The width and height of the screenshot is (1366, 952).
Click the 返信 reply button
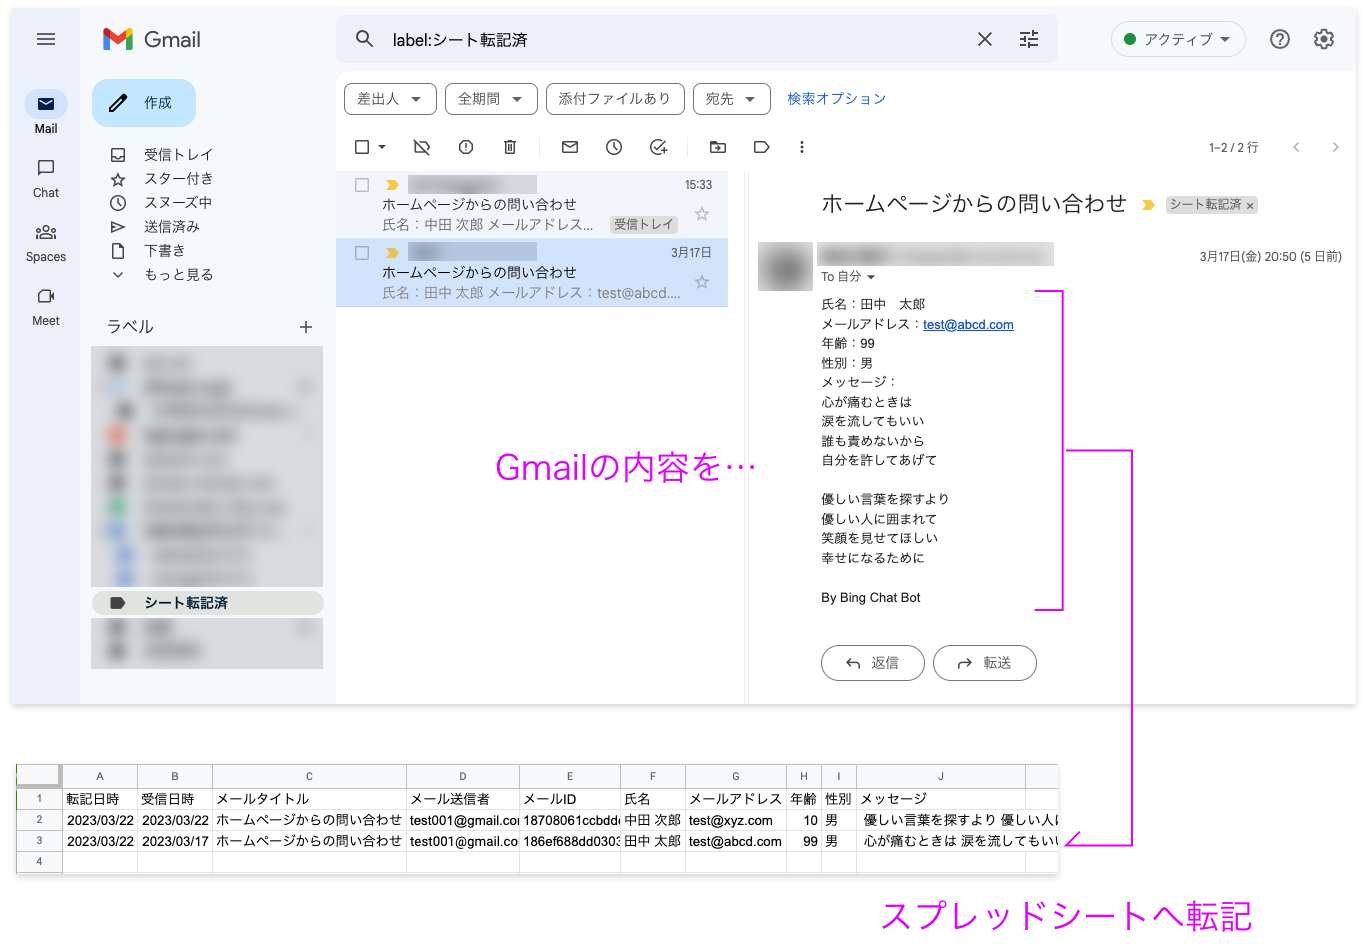pos(872,662)
